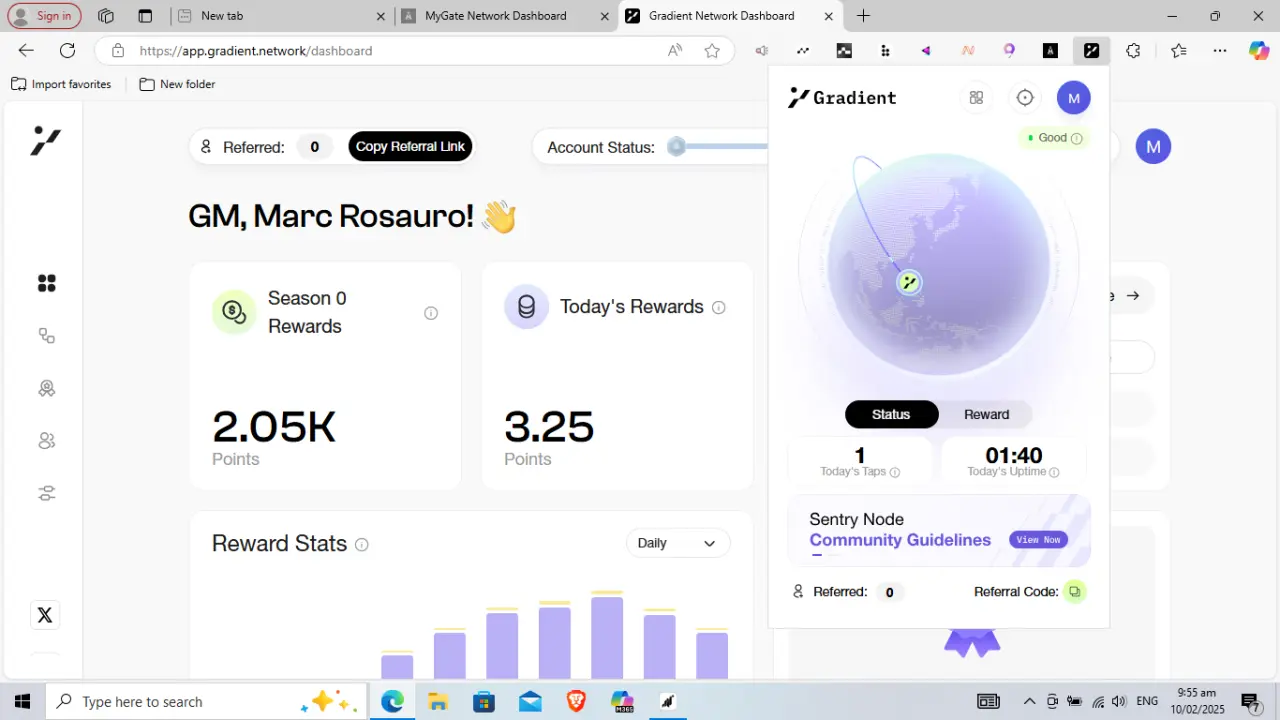Click the Account Status slider handle

[x=677, y=147]
